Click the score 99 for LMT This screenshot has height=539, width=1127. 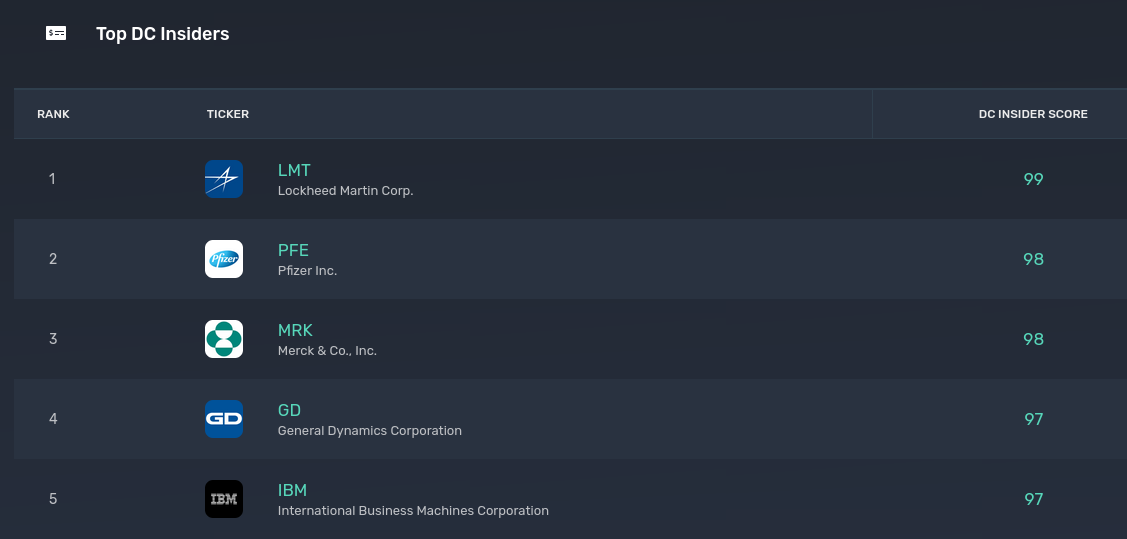coord(1034,179)
